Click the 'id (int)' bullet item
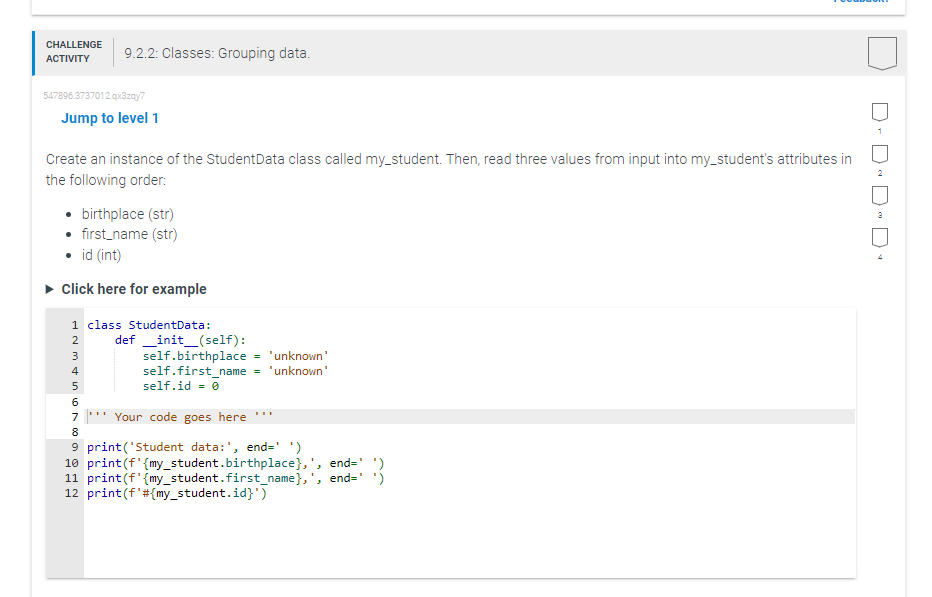 [101, 255]
